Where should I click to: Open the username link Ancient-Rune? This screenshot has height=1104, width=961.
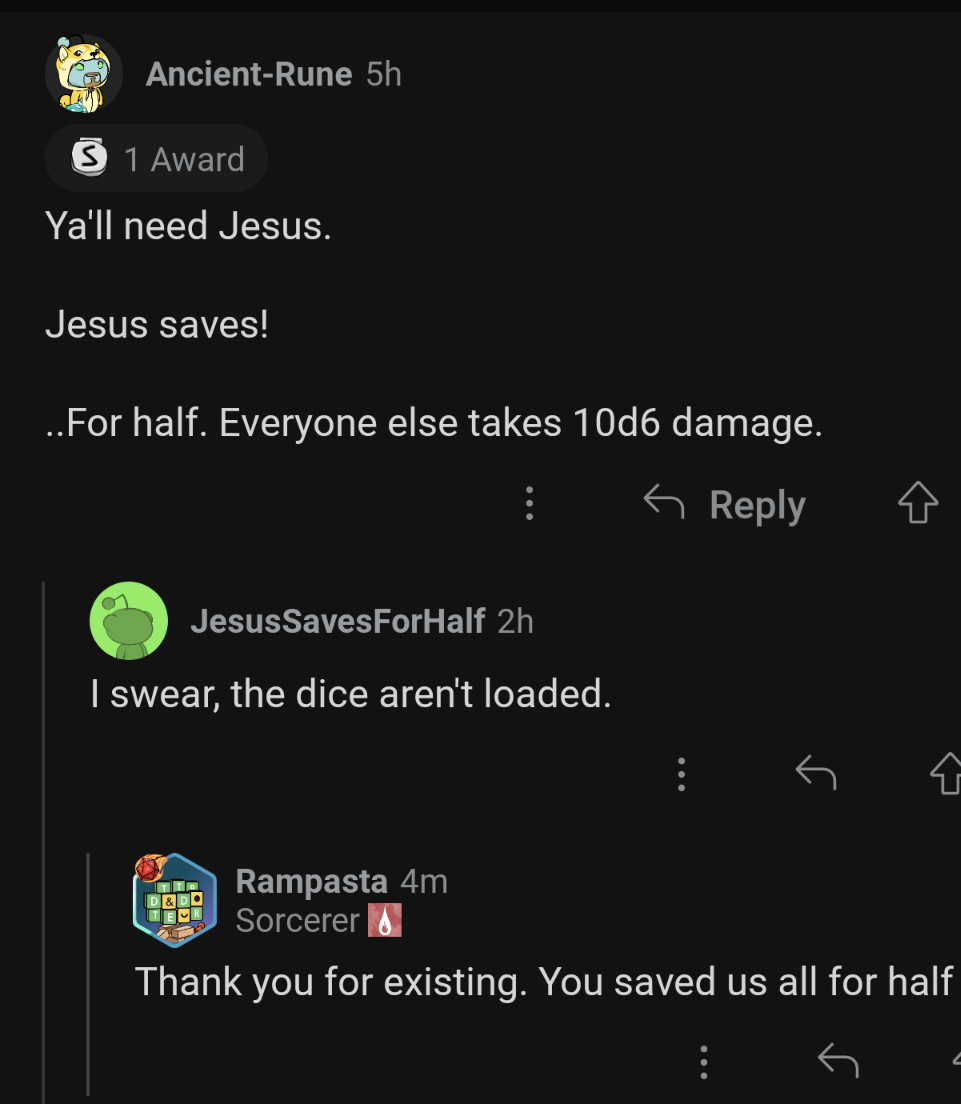(249, 73)
